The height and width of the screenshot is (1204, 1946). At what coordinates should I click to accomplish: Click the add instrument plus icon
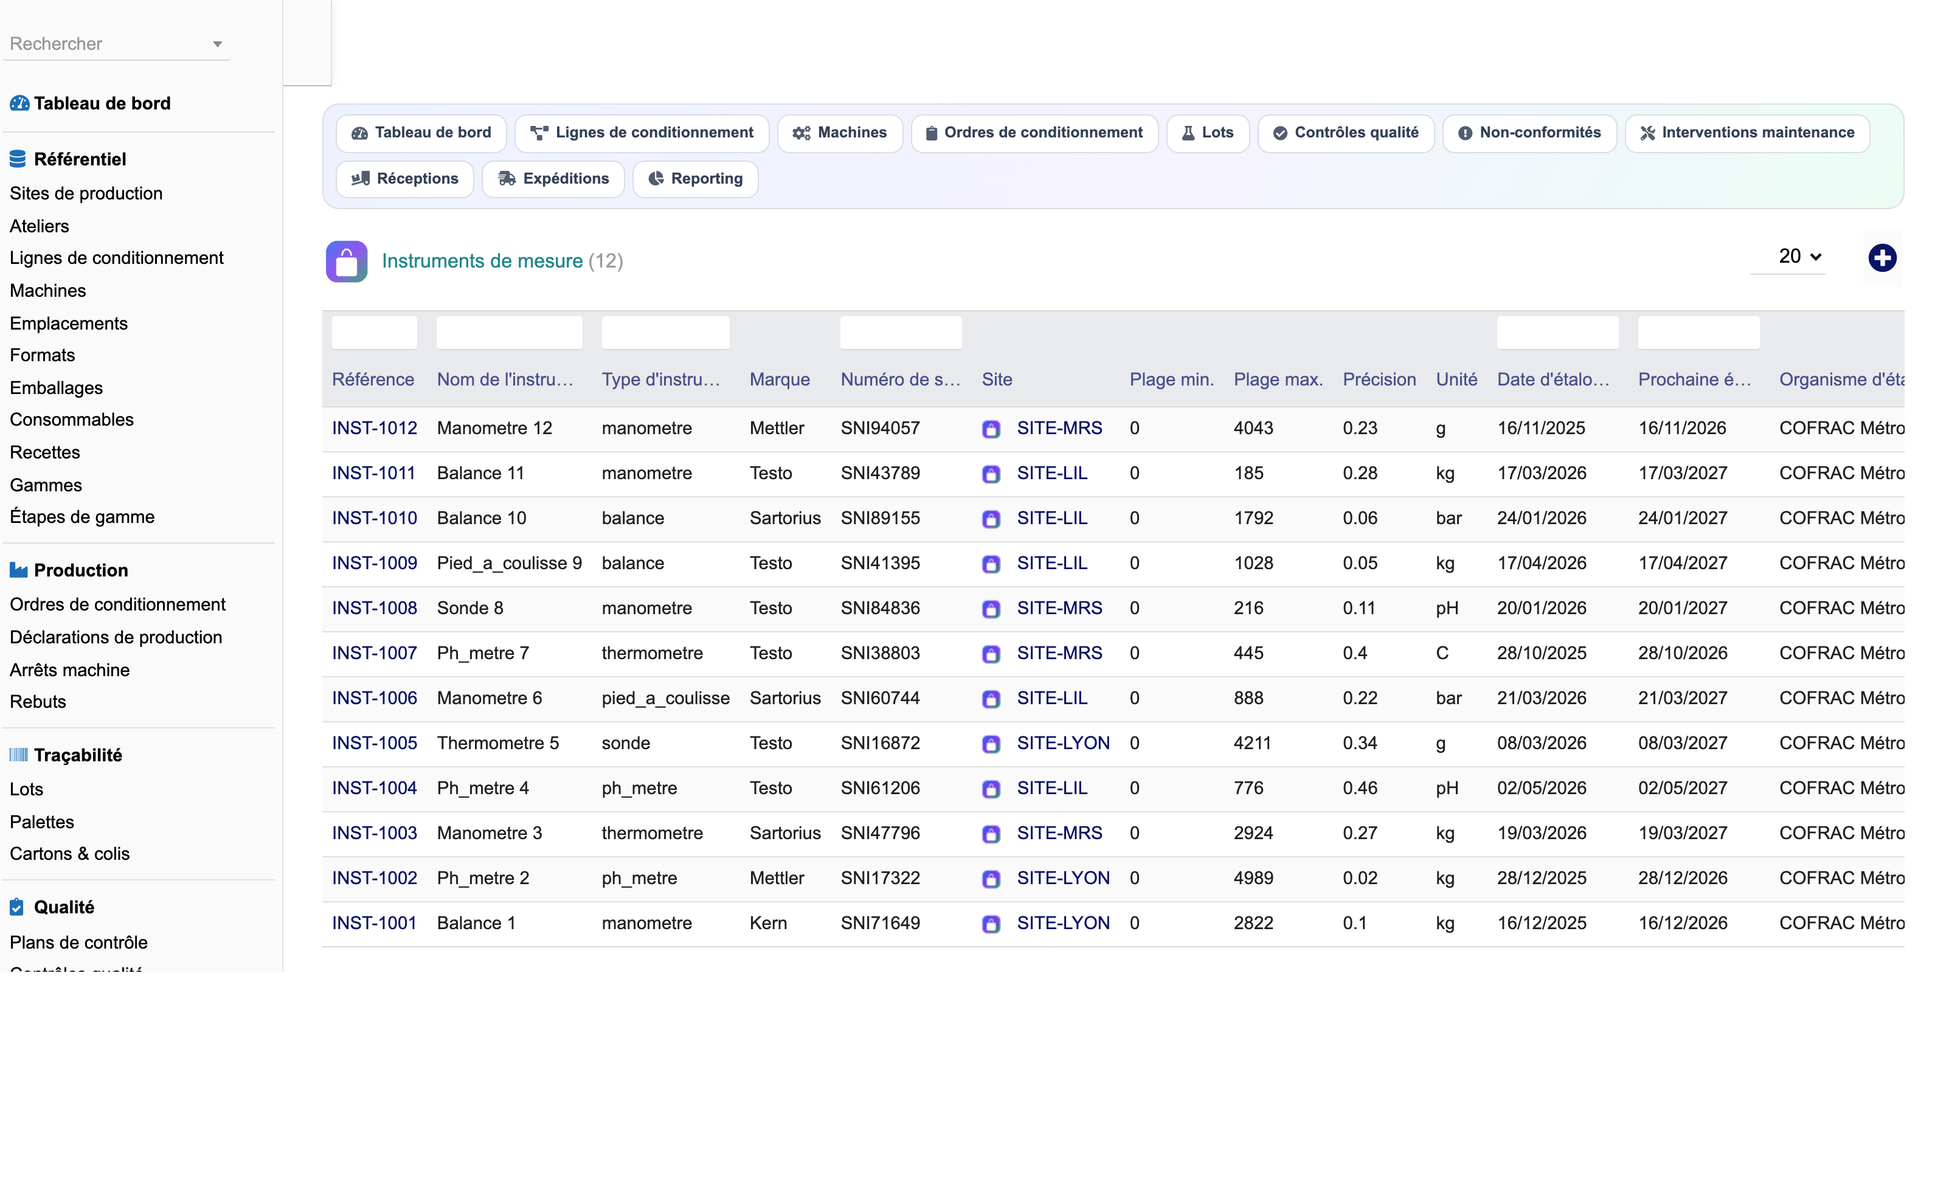[x=1882, y=258]
